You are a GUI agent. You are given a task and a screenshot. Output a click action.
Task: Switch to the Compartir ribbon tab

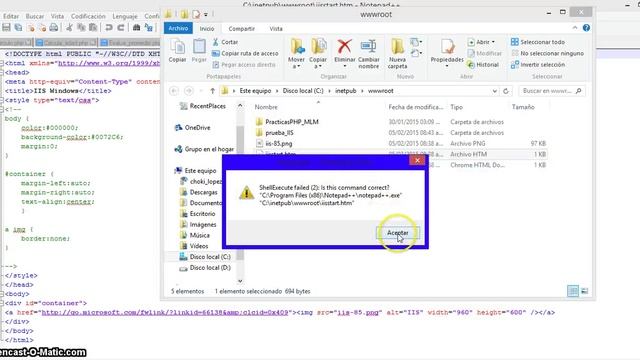(241, 29)
